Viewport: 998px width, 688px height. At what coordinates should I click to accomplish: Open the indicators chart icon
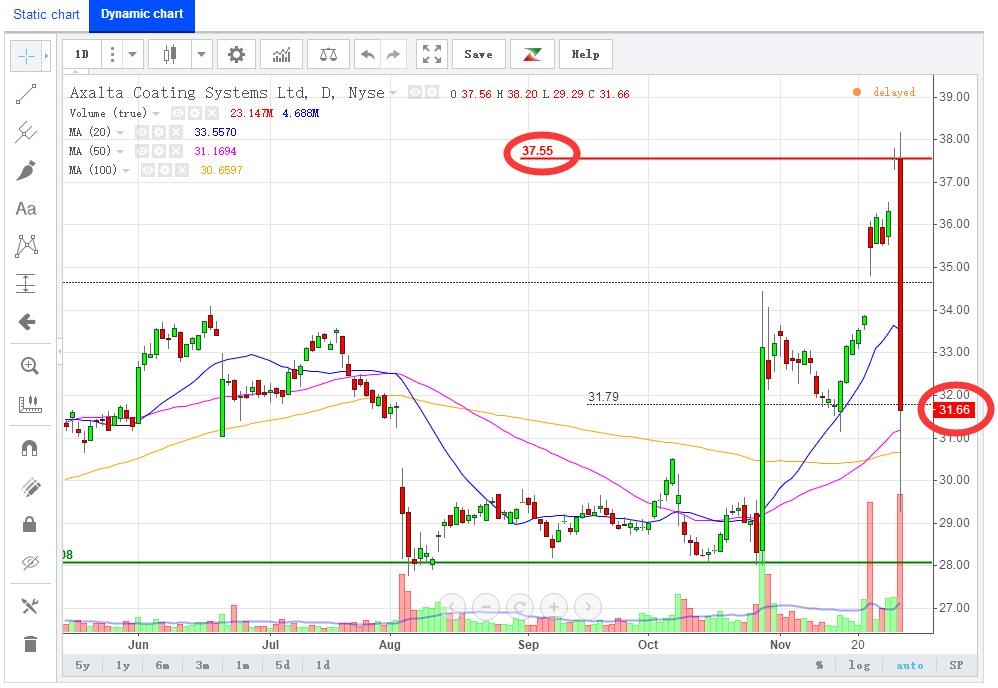point(281,54)
